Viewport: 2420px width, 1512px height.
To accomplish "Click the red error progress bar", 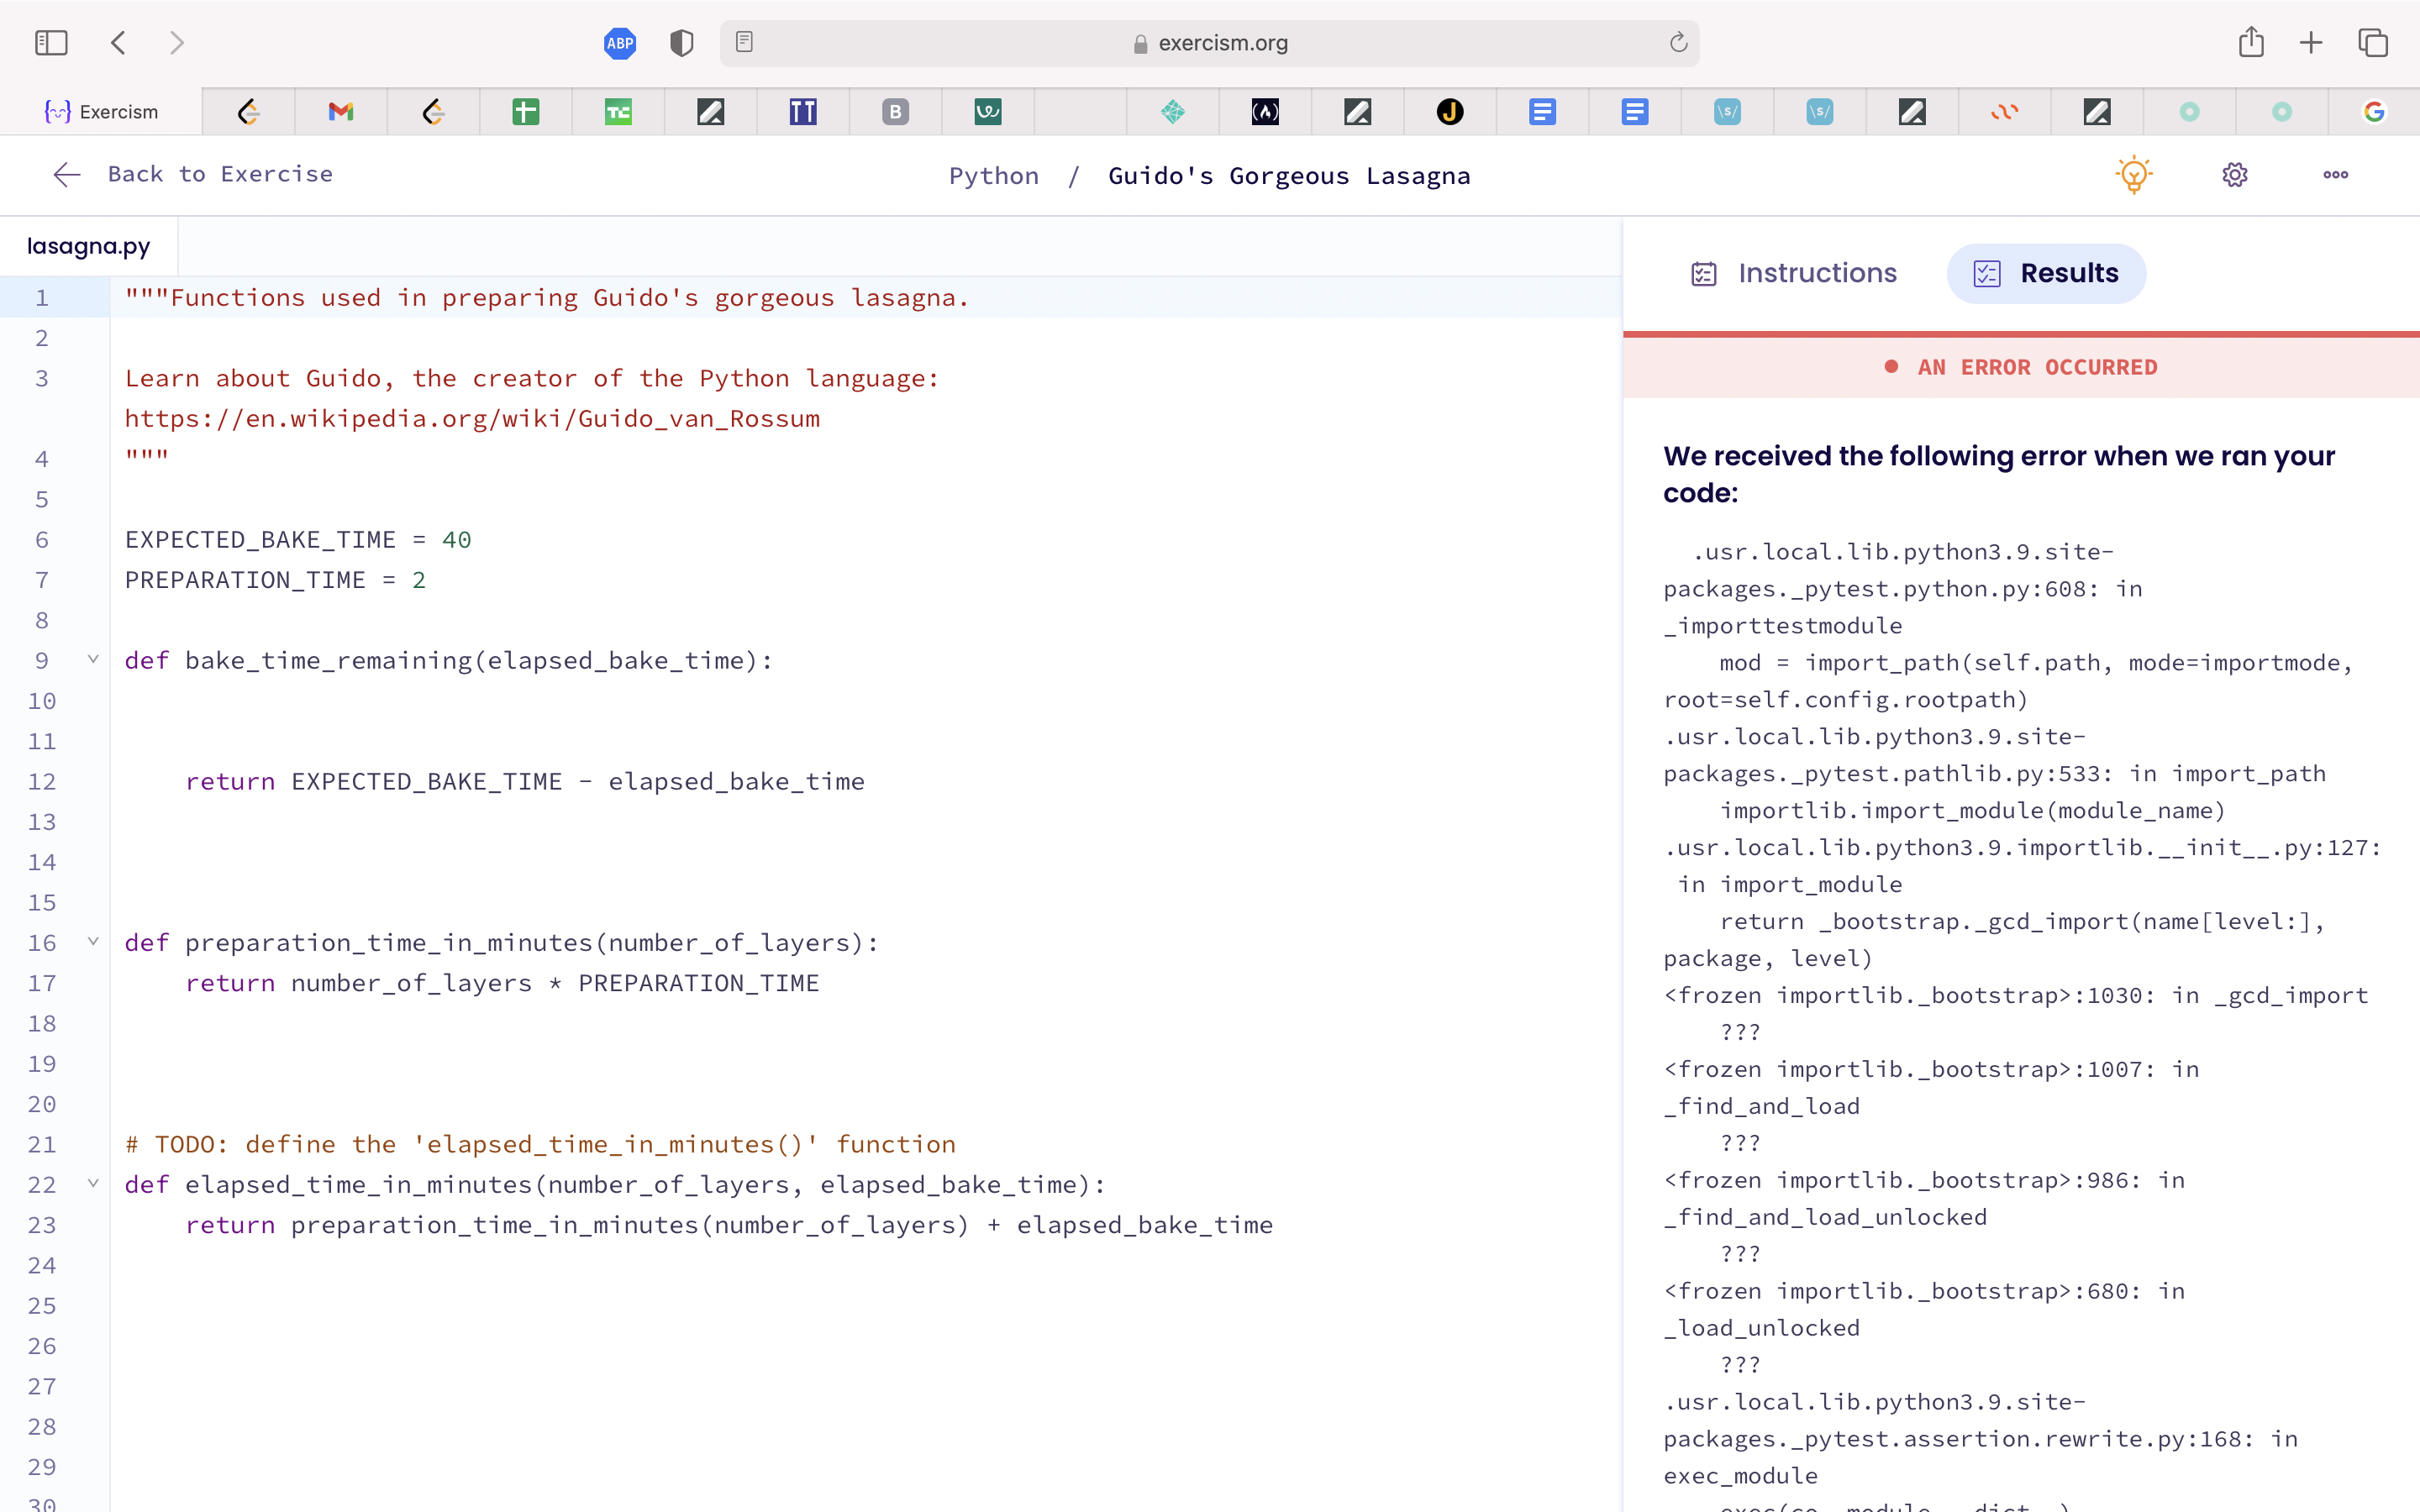I will 2020,333.
